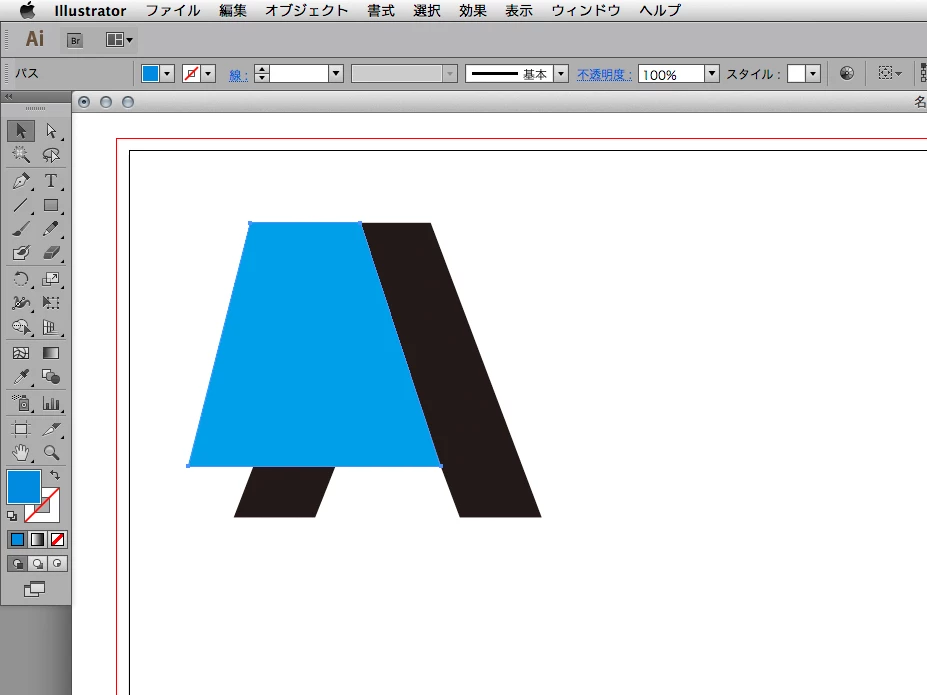Select the Slice tool

[x=51, y=429]
